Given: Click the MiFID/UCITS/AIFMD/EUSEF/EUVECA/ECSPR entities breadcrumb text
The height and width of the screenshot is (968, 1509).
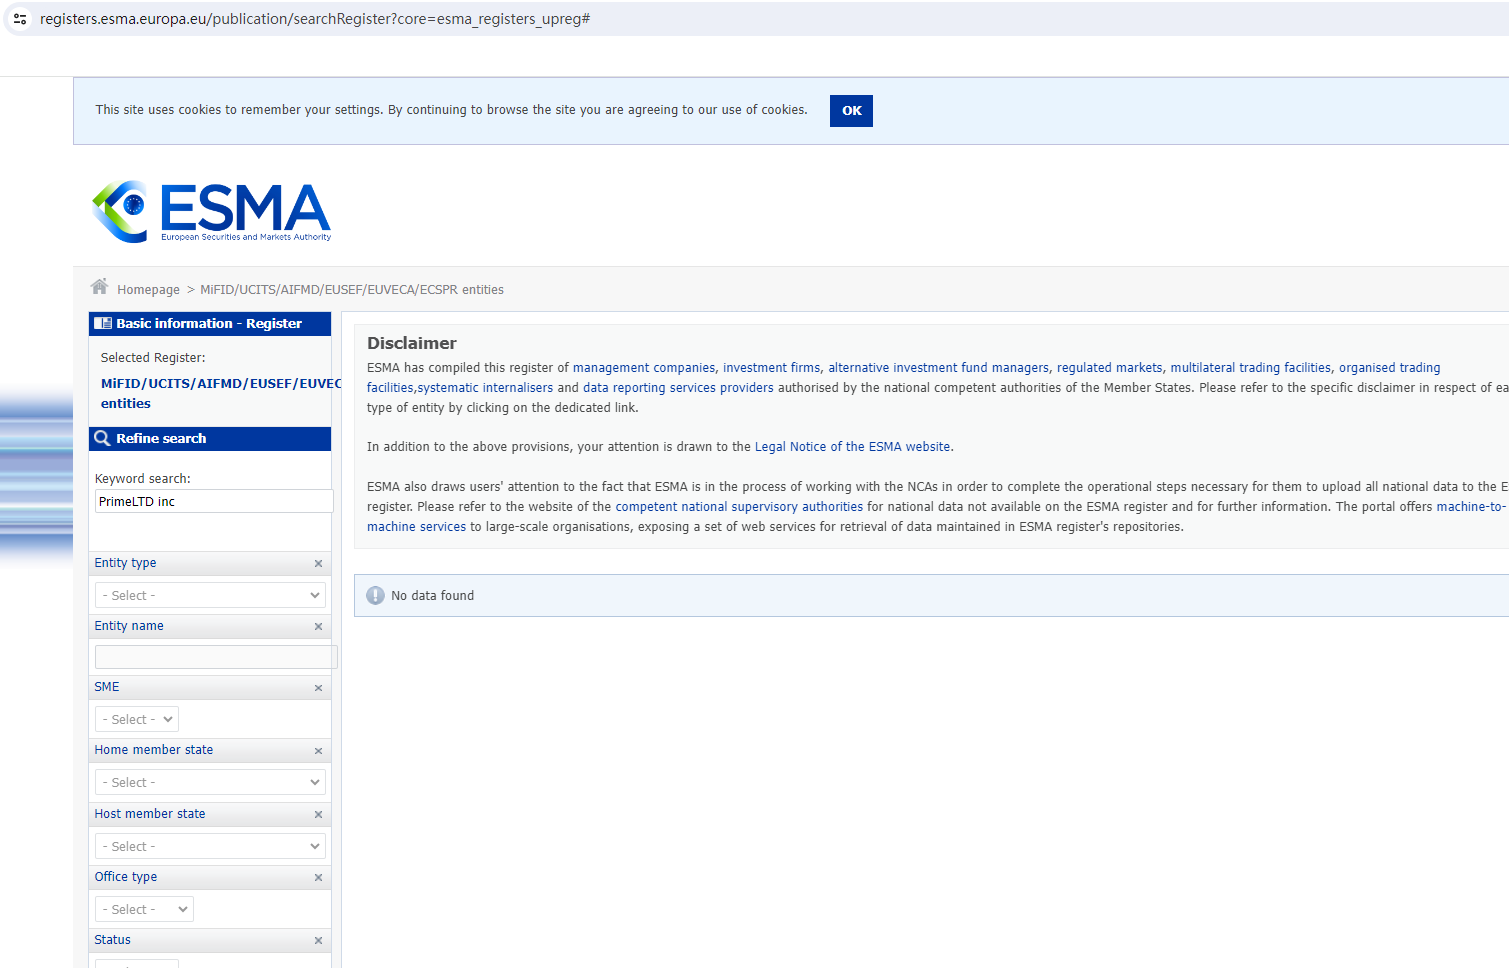Looking at the screenshot, I should pos(352,290).
